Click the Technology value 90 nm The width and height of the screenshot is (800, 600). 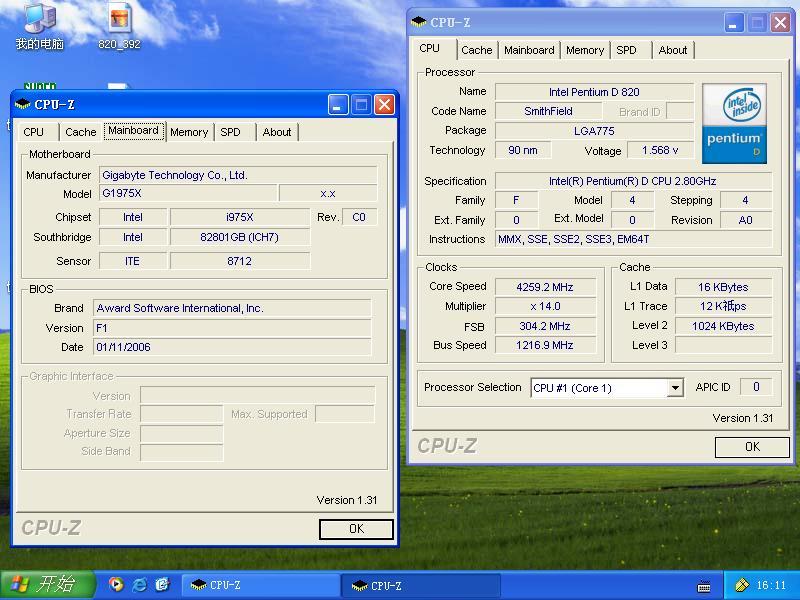(x=523, y=151)
